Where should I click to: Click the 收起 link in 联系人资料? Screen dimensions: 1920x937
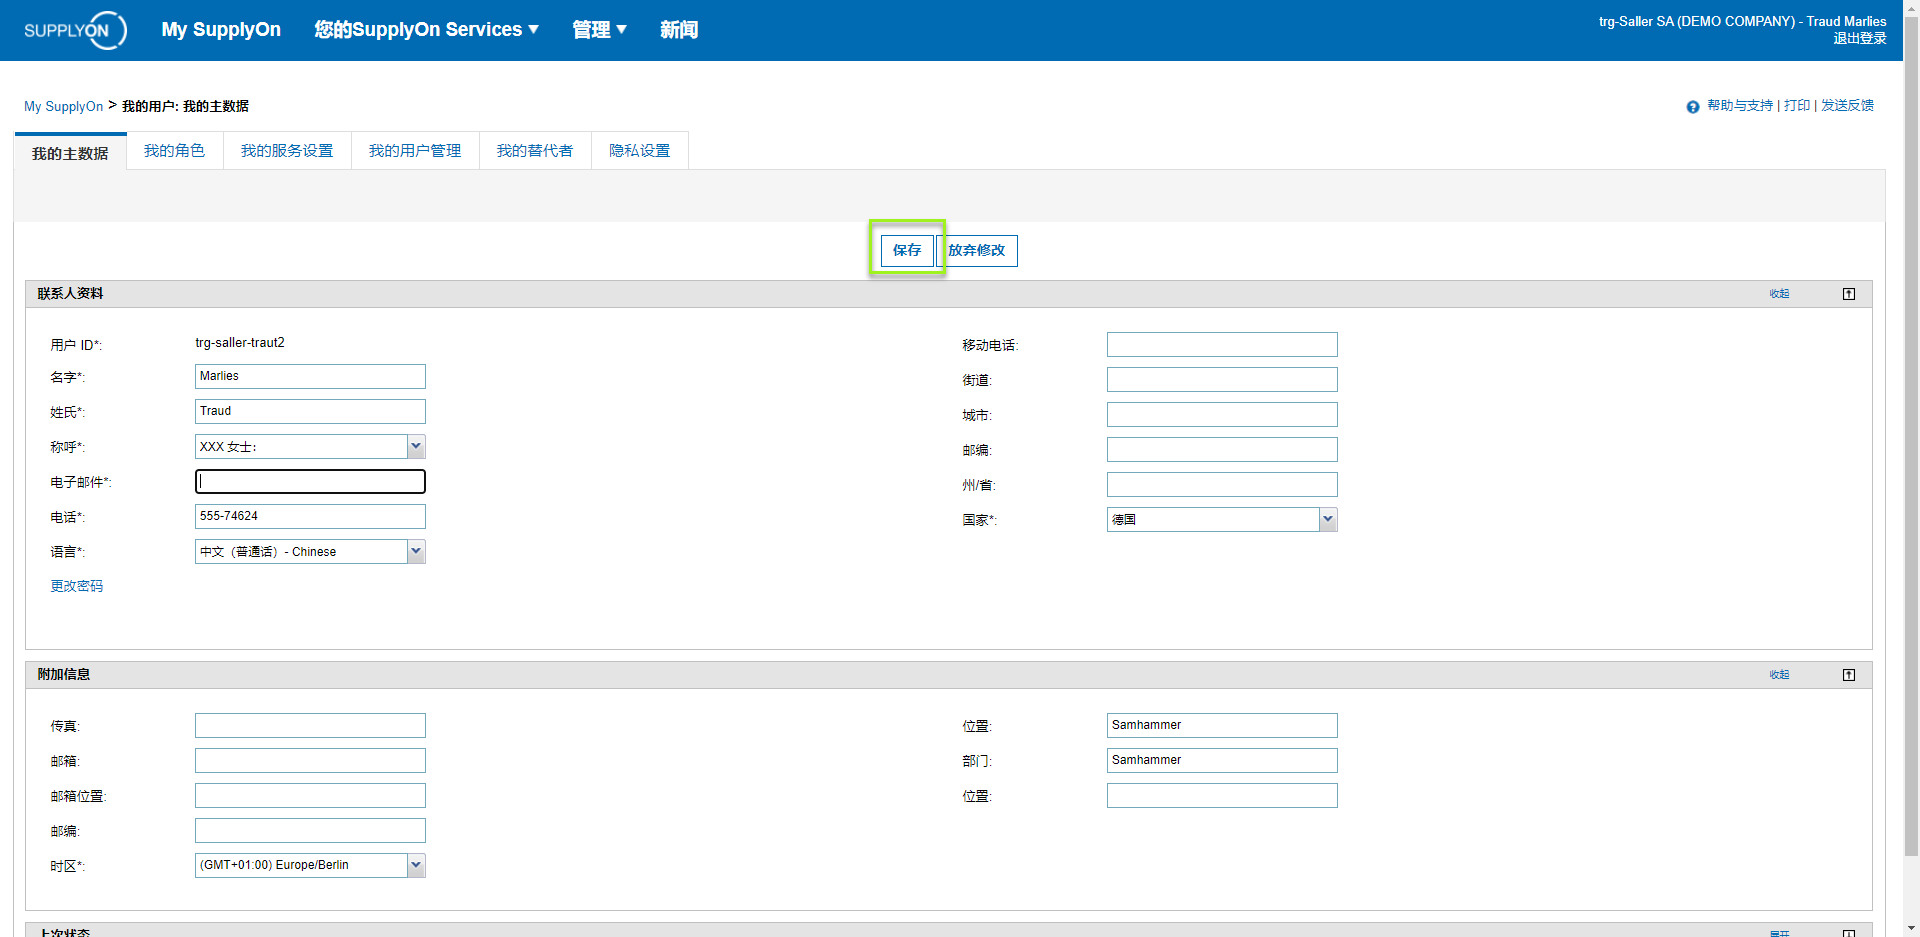pyautogui.click(x=1779, y=294)
